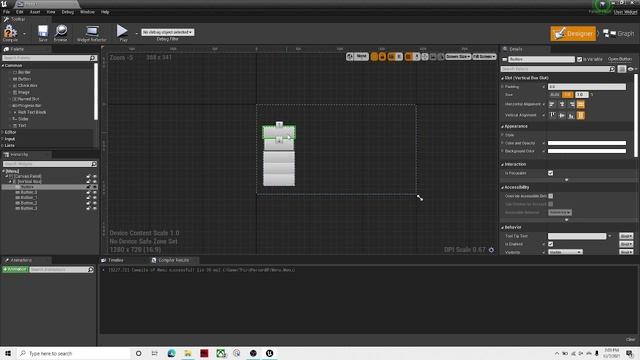Select Check Box in the palette
The image size is (640, 360).
[x=27, y=86]
